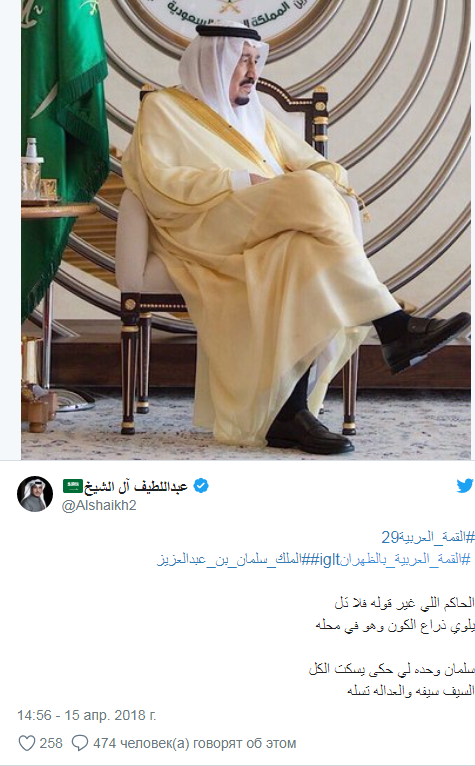
Task: Click the blue verified badge
Action: tap(201, 486)
